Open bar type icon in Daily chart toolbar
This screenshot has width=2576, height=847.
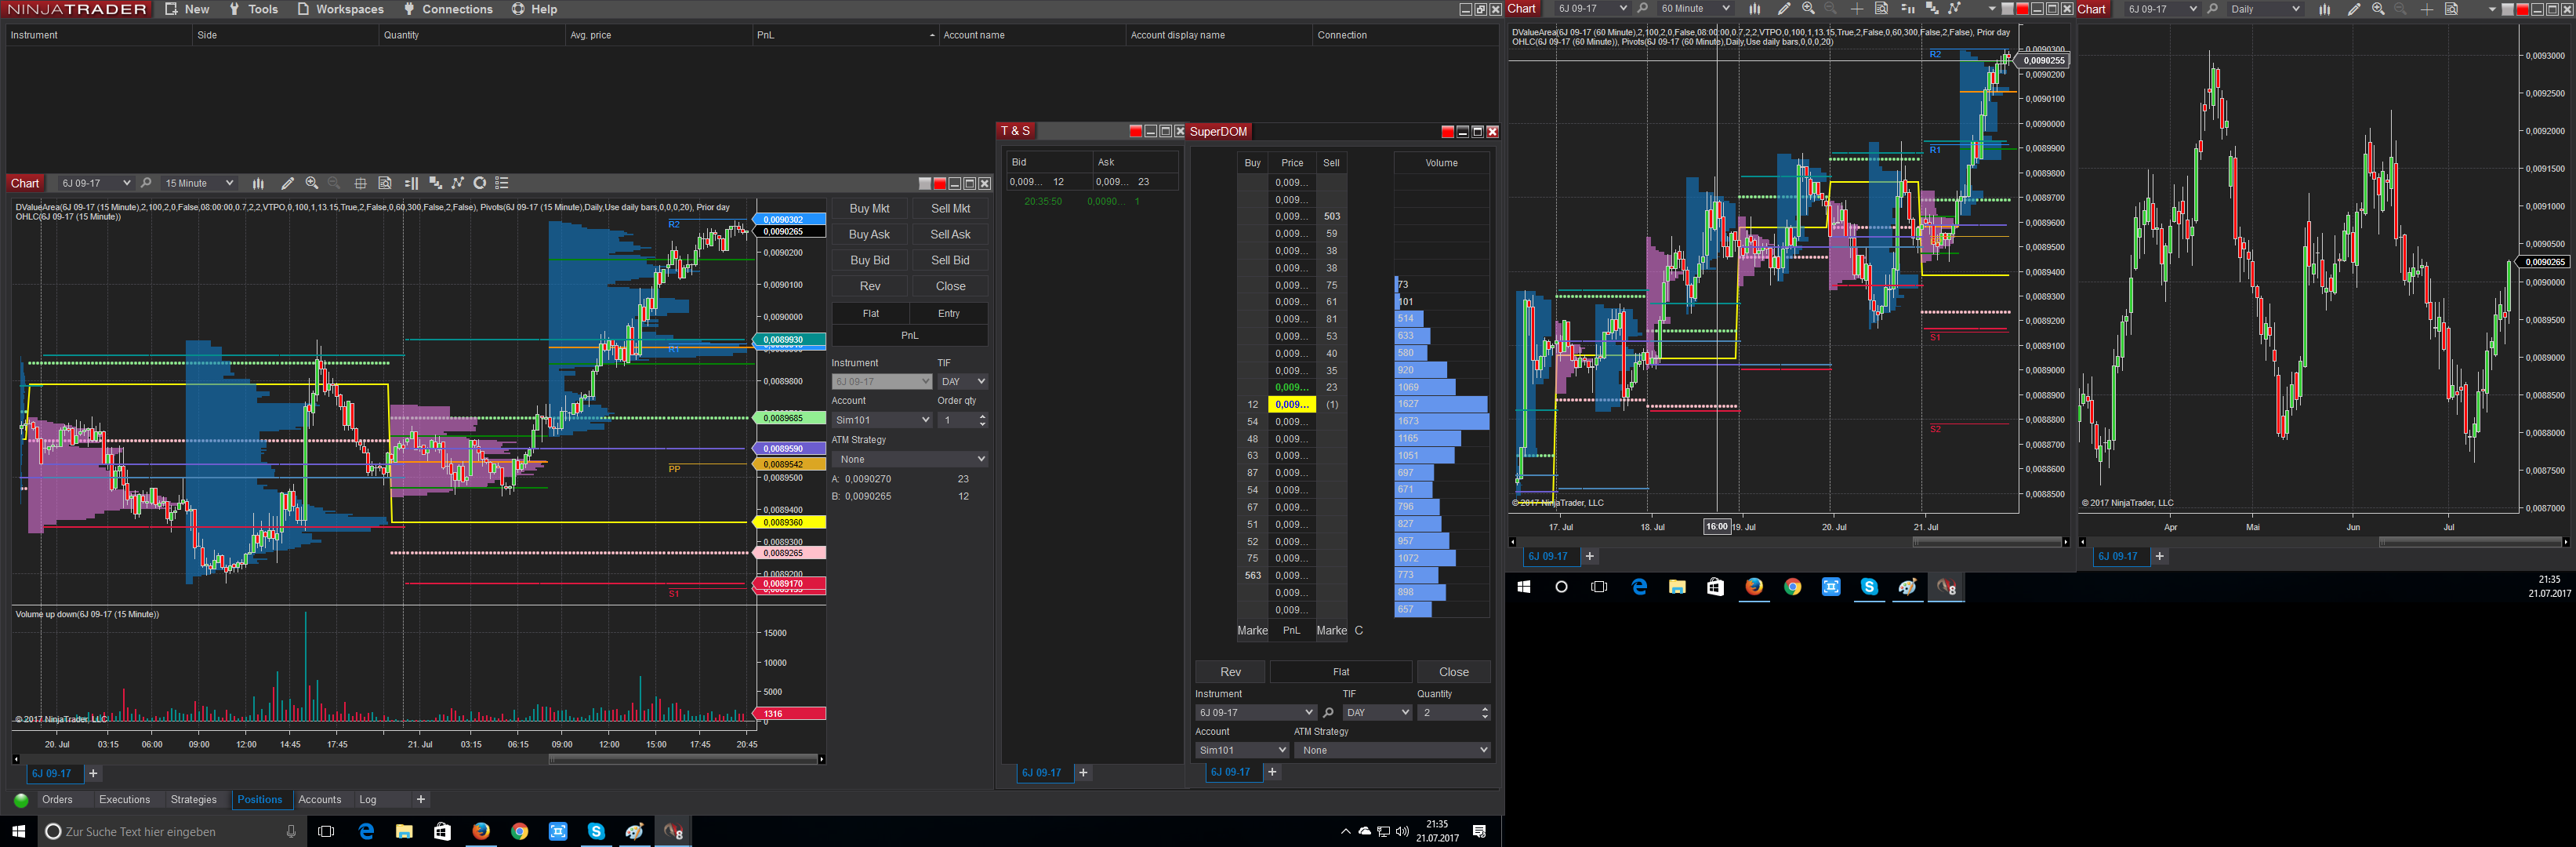2324,9
